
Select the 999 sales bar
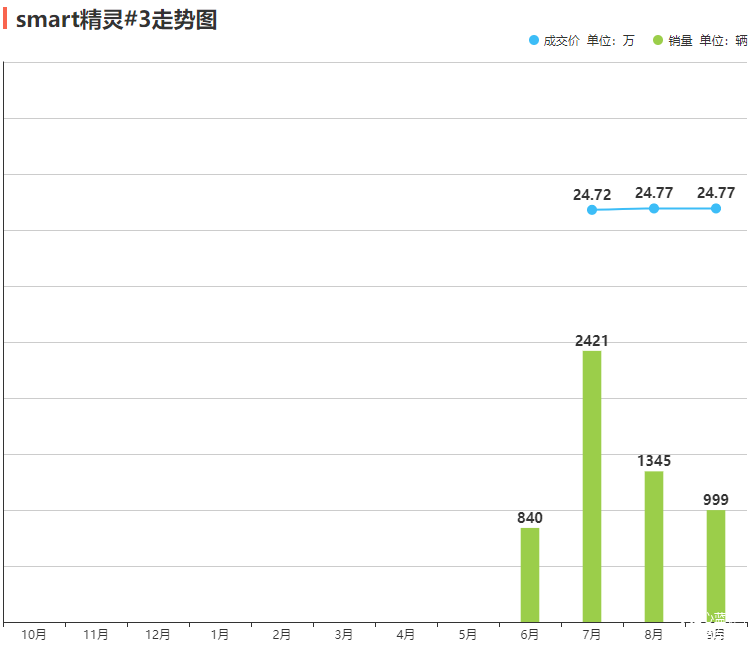tap(716, 565)
